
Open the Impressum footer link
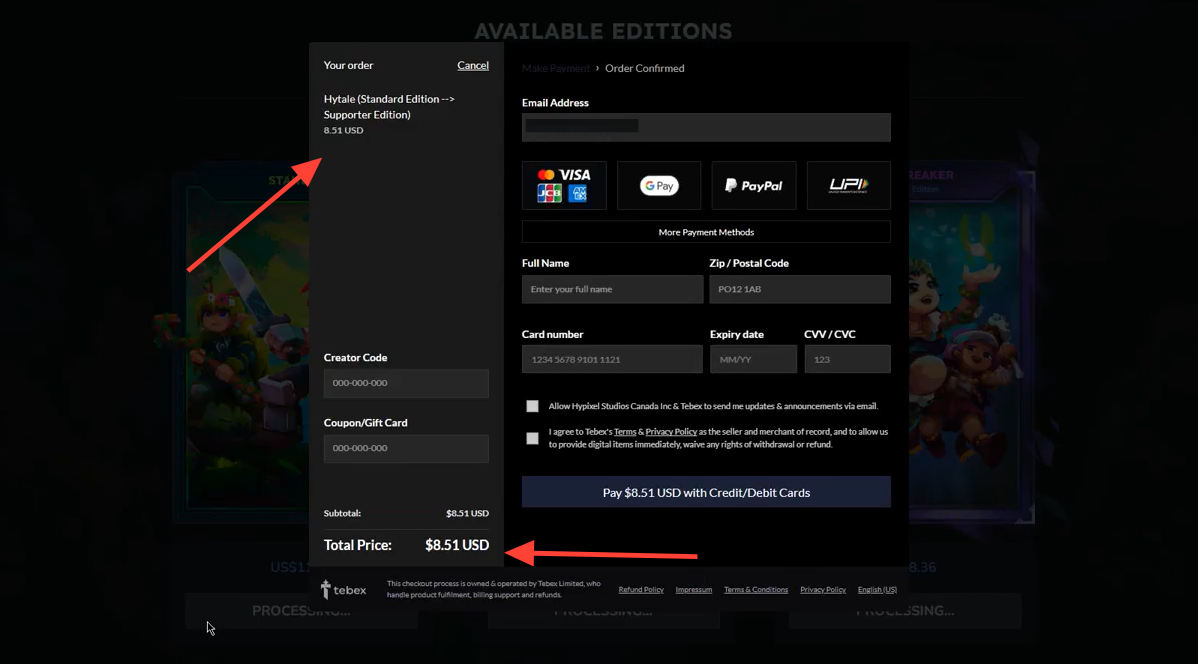tap(694, 590)
